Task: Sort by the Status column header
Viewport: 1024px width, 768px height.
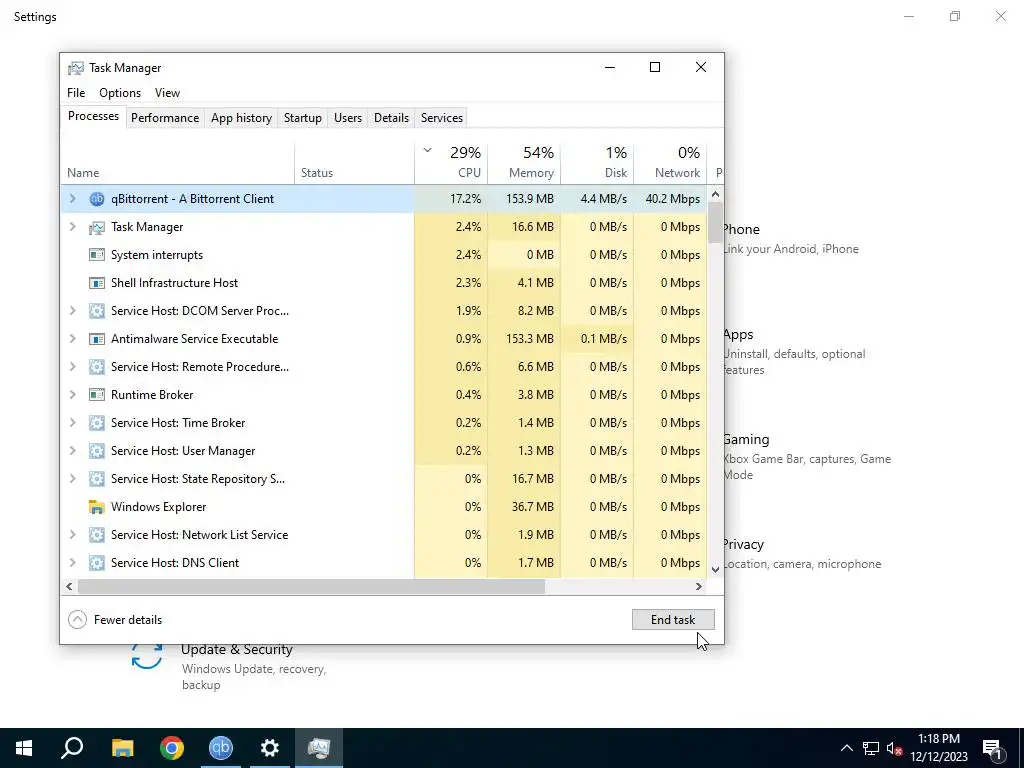Action: pyautogui.click(x=355, y=162)
